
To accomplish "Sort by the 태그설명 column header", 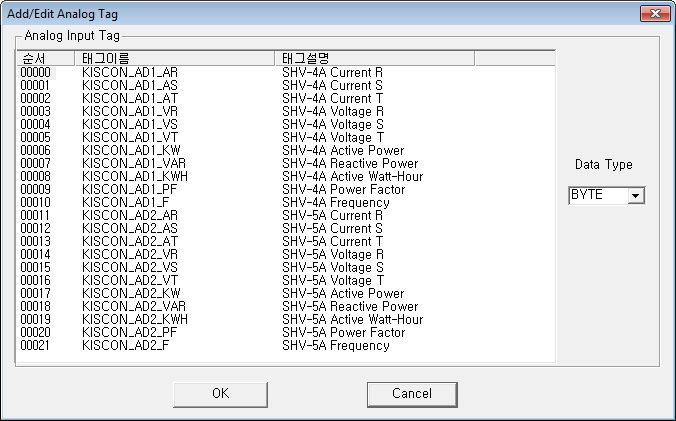I will click(375, 58).
